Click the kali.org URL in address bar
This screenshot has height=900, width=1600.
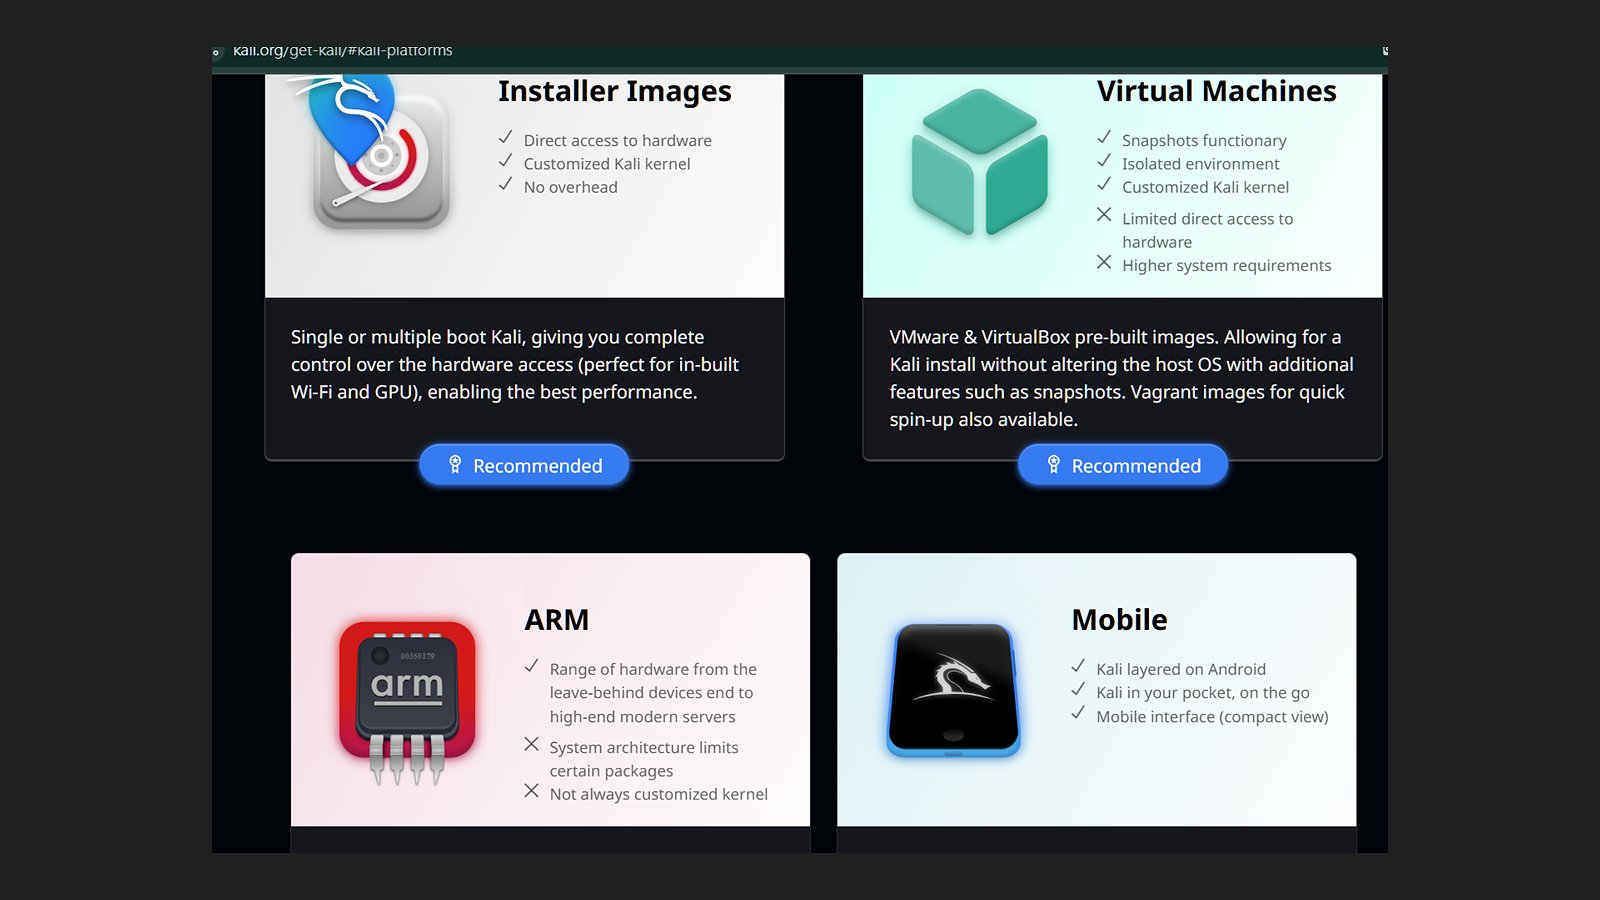(x=342, y=50)
